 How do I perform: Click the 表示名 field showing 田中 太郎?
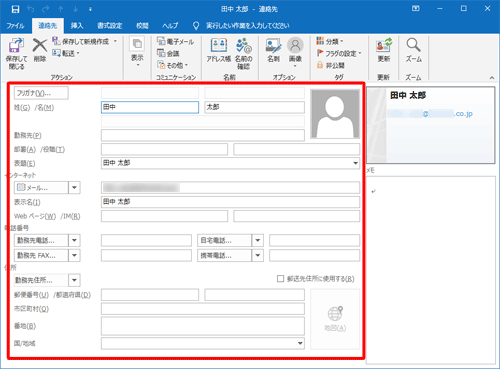230,202
